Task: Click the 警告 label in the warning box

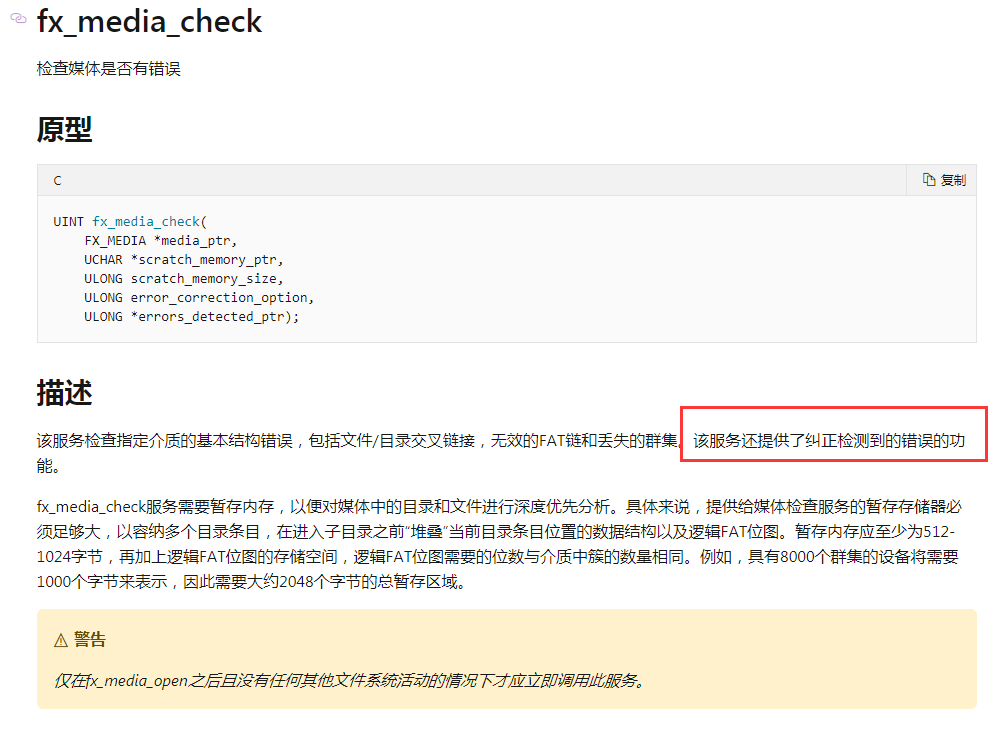Action: 90,640
